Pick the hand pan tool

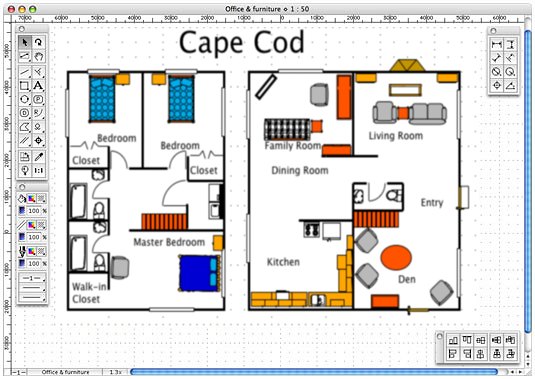[39, 56]
